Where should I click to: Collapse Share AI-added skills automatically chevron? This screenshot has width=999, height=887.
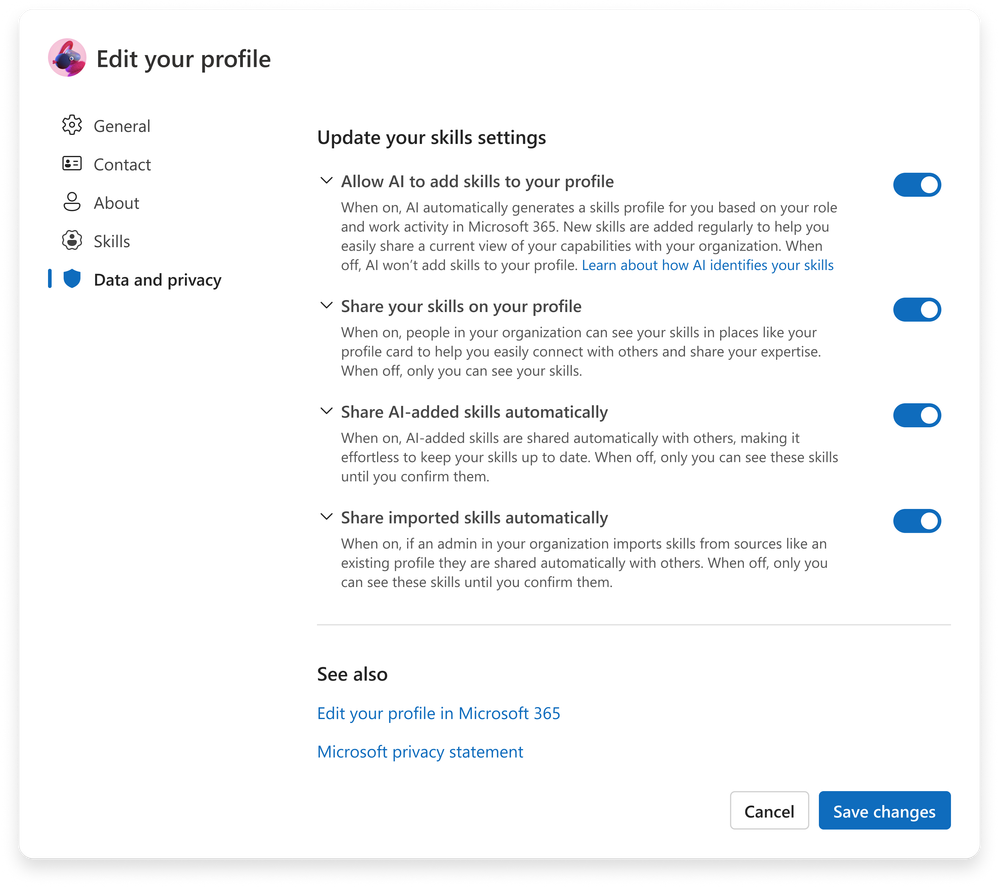coord(325,411)
